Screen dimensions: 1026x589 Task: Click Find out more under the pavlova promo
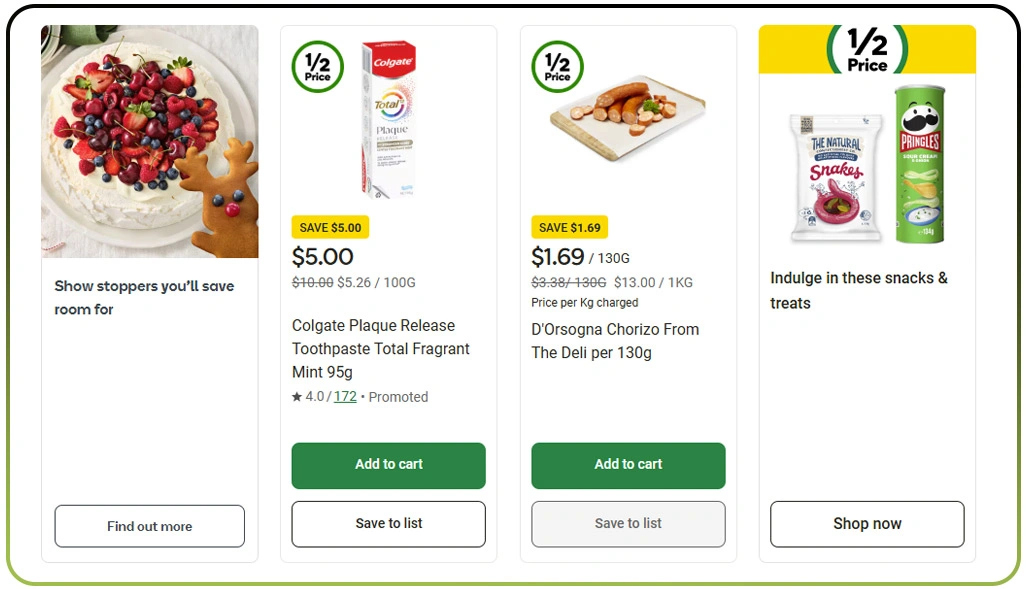(149, 525)
